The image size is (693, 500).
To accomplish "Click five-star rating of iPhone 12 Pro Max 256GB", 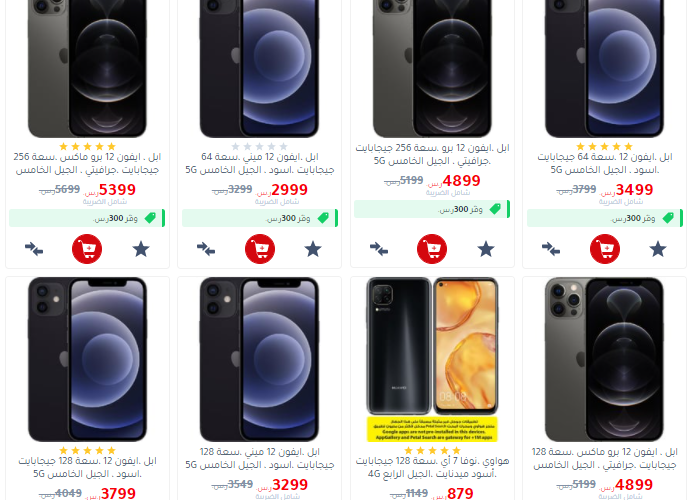I will [87, 146].
